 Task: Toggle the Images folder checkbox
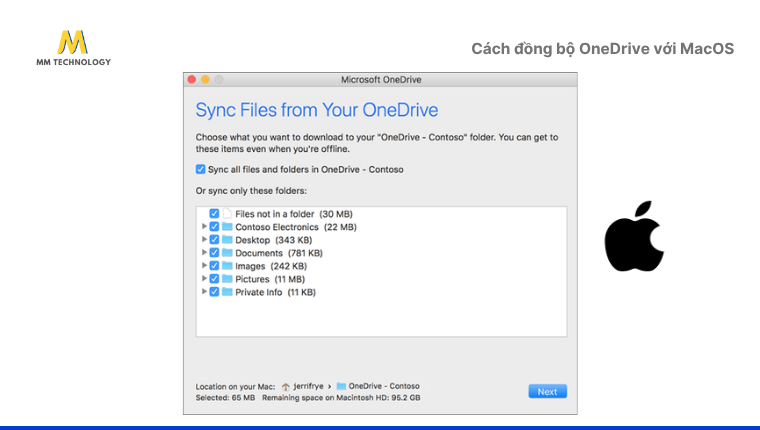coord(214,266)
